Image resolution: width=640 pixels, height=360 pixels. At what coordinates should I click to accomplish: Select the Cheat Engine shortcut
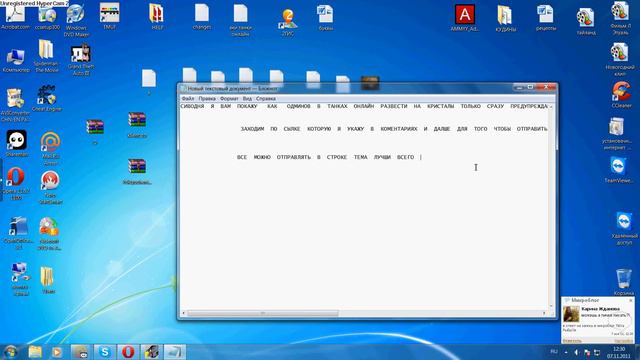click(47, 98)
